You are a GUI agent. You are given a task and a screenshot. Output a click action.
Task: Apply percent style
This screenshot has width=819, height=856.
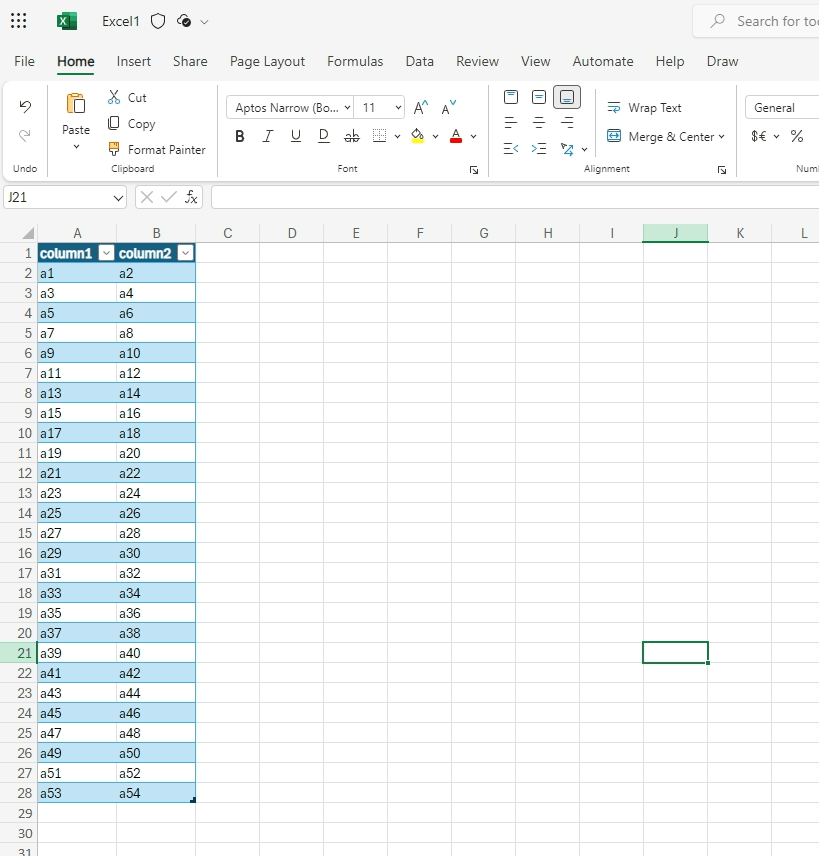[797, 136]
